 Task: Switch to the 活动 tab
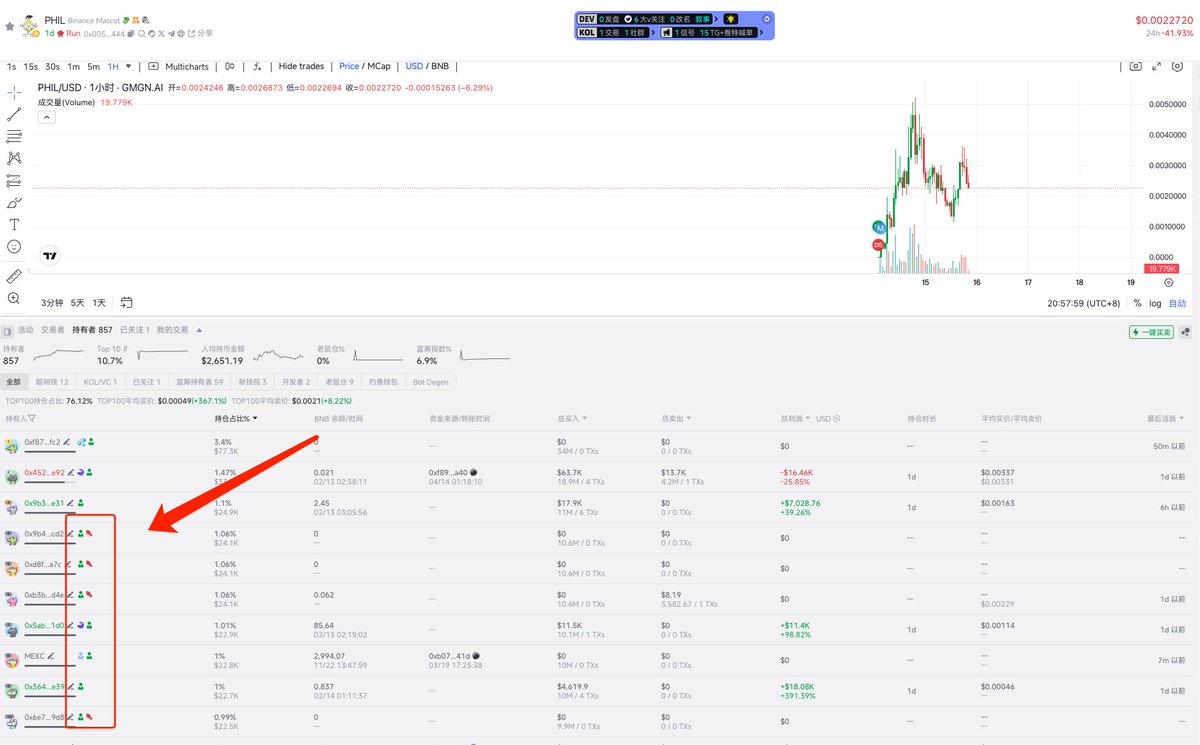click(x=25, y=330)
